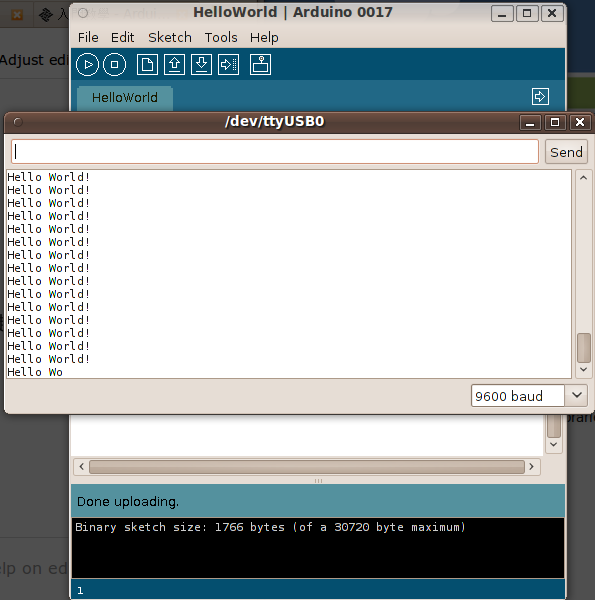595x600 pixels.
Task: Maximize the Arduino 0017 window
Action: click(x=527, y=14)
